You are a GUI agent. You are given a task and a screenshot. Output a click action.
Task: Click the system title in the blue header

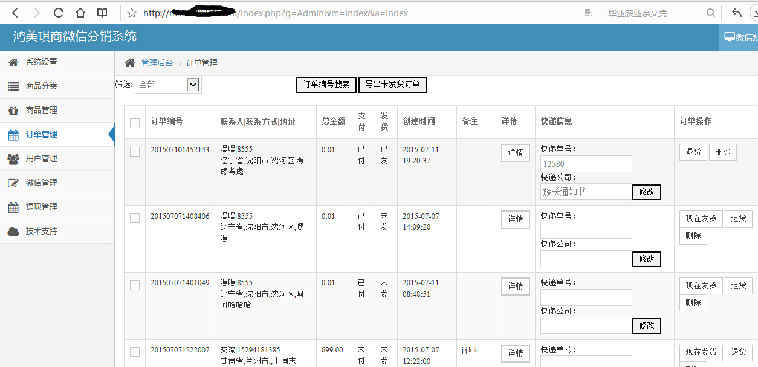[74, 37]
